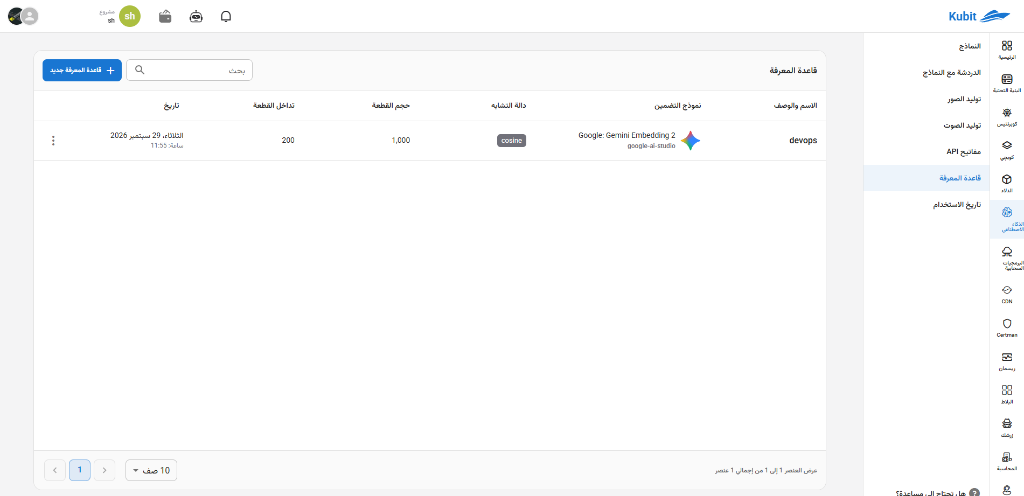Open the CDN rail icon
The height and width of the screenshot is (496, 1024).
tap(1006, 293)
